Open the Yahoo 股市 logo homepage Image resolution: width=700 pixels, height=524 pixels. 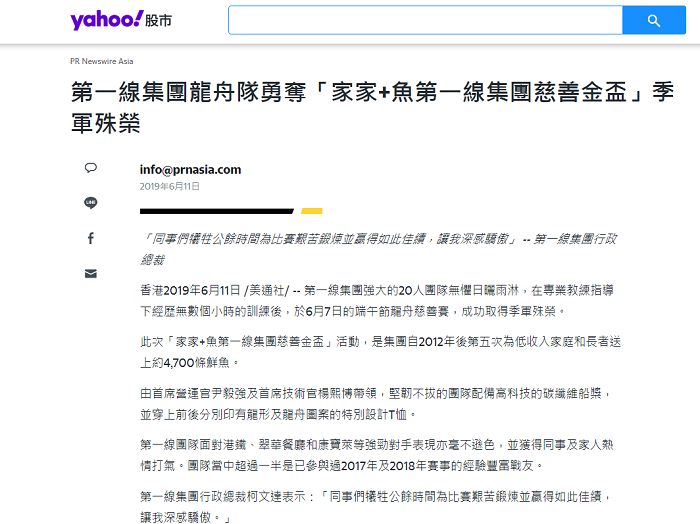click(x=121, y=20)
